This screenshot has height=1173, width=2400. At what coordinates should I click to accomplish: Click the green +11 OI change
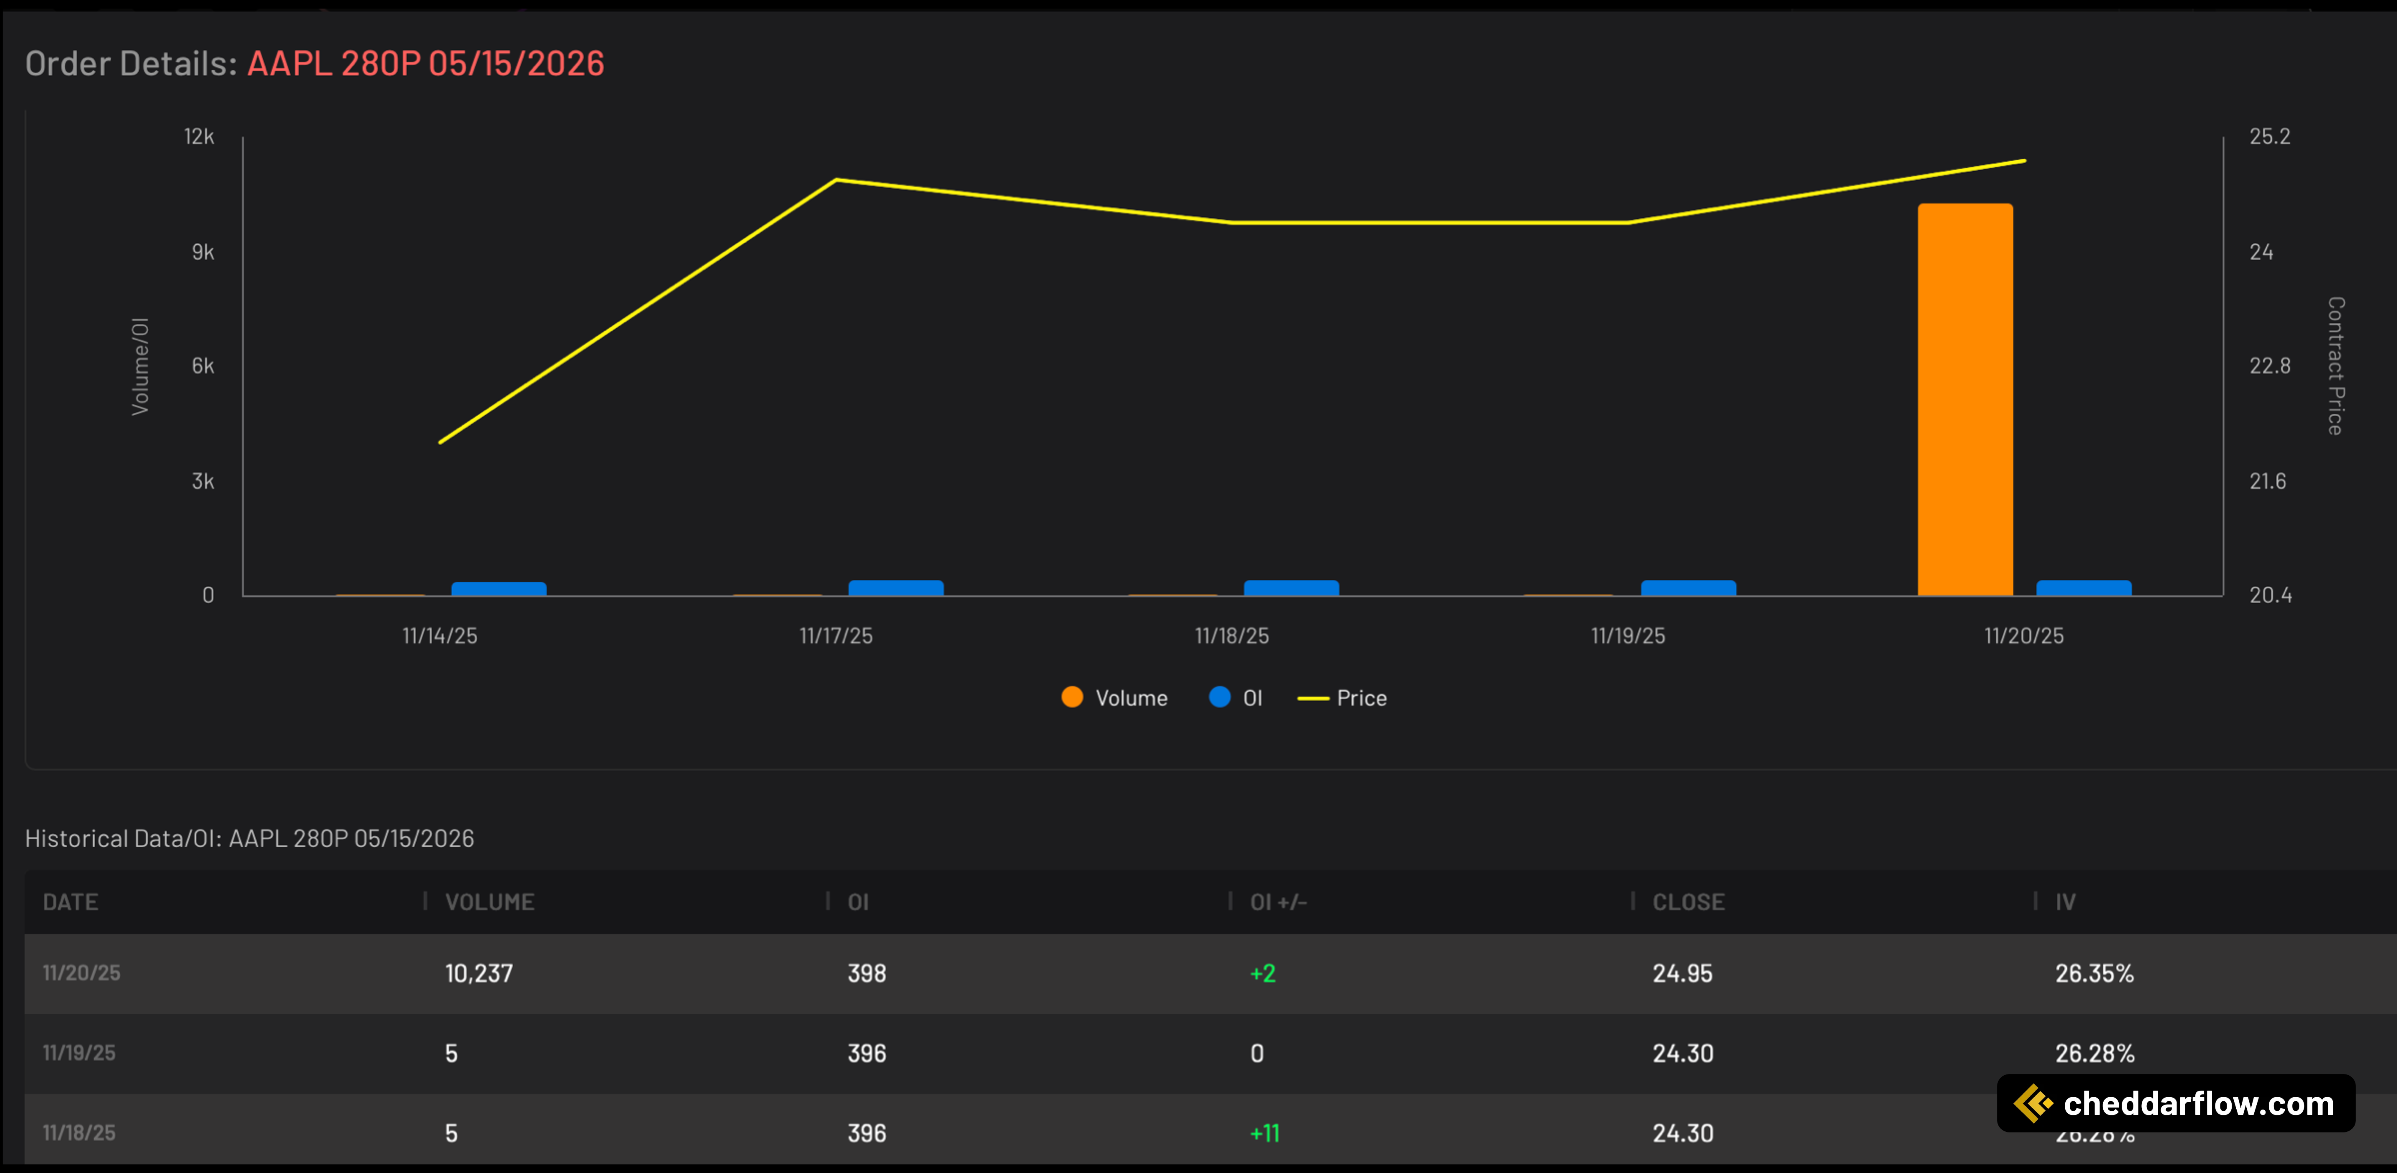pos(1265,1133)
